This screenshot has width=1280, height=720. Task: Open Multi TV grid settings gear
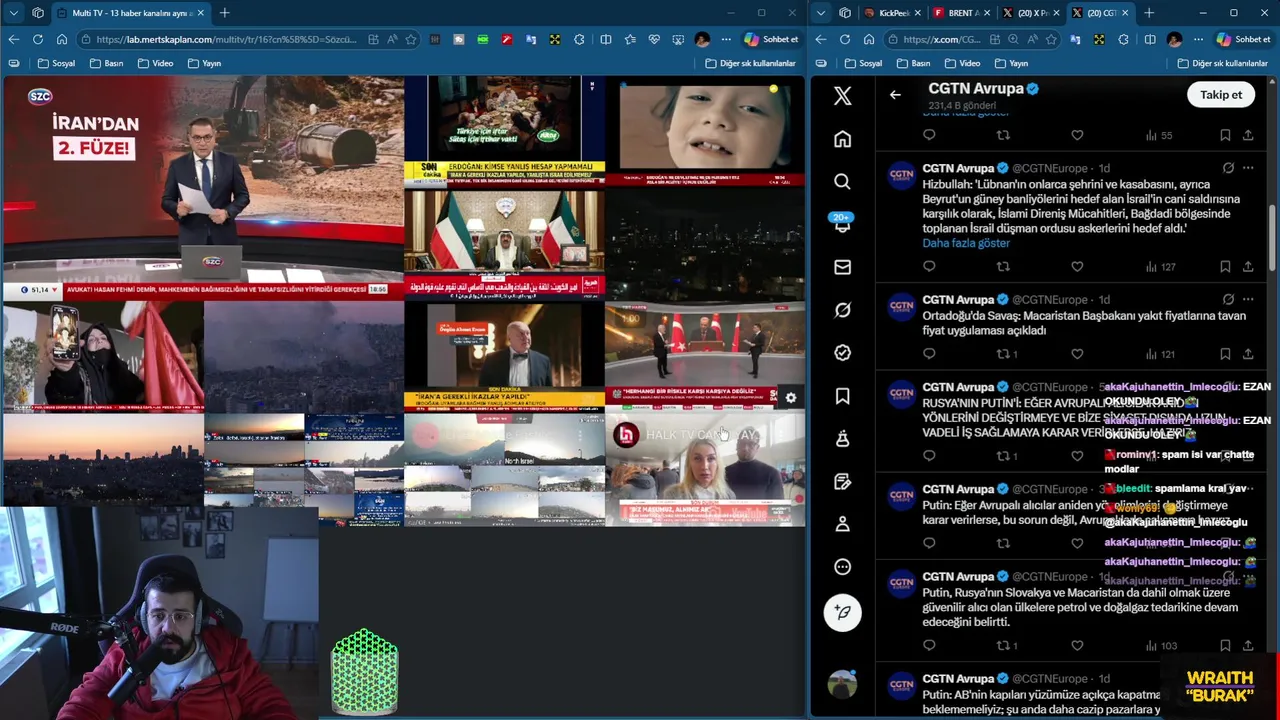pos(790,398)
